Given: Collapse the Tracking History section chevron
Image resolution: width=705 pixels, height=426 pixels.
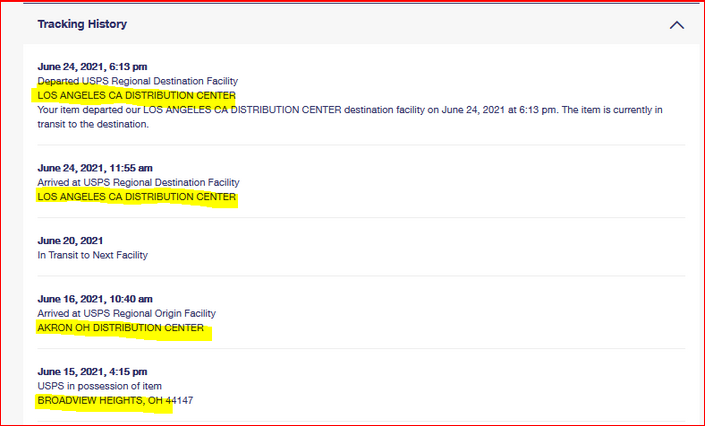Looking at the screenshot, I should tap(677, 25).
